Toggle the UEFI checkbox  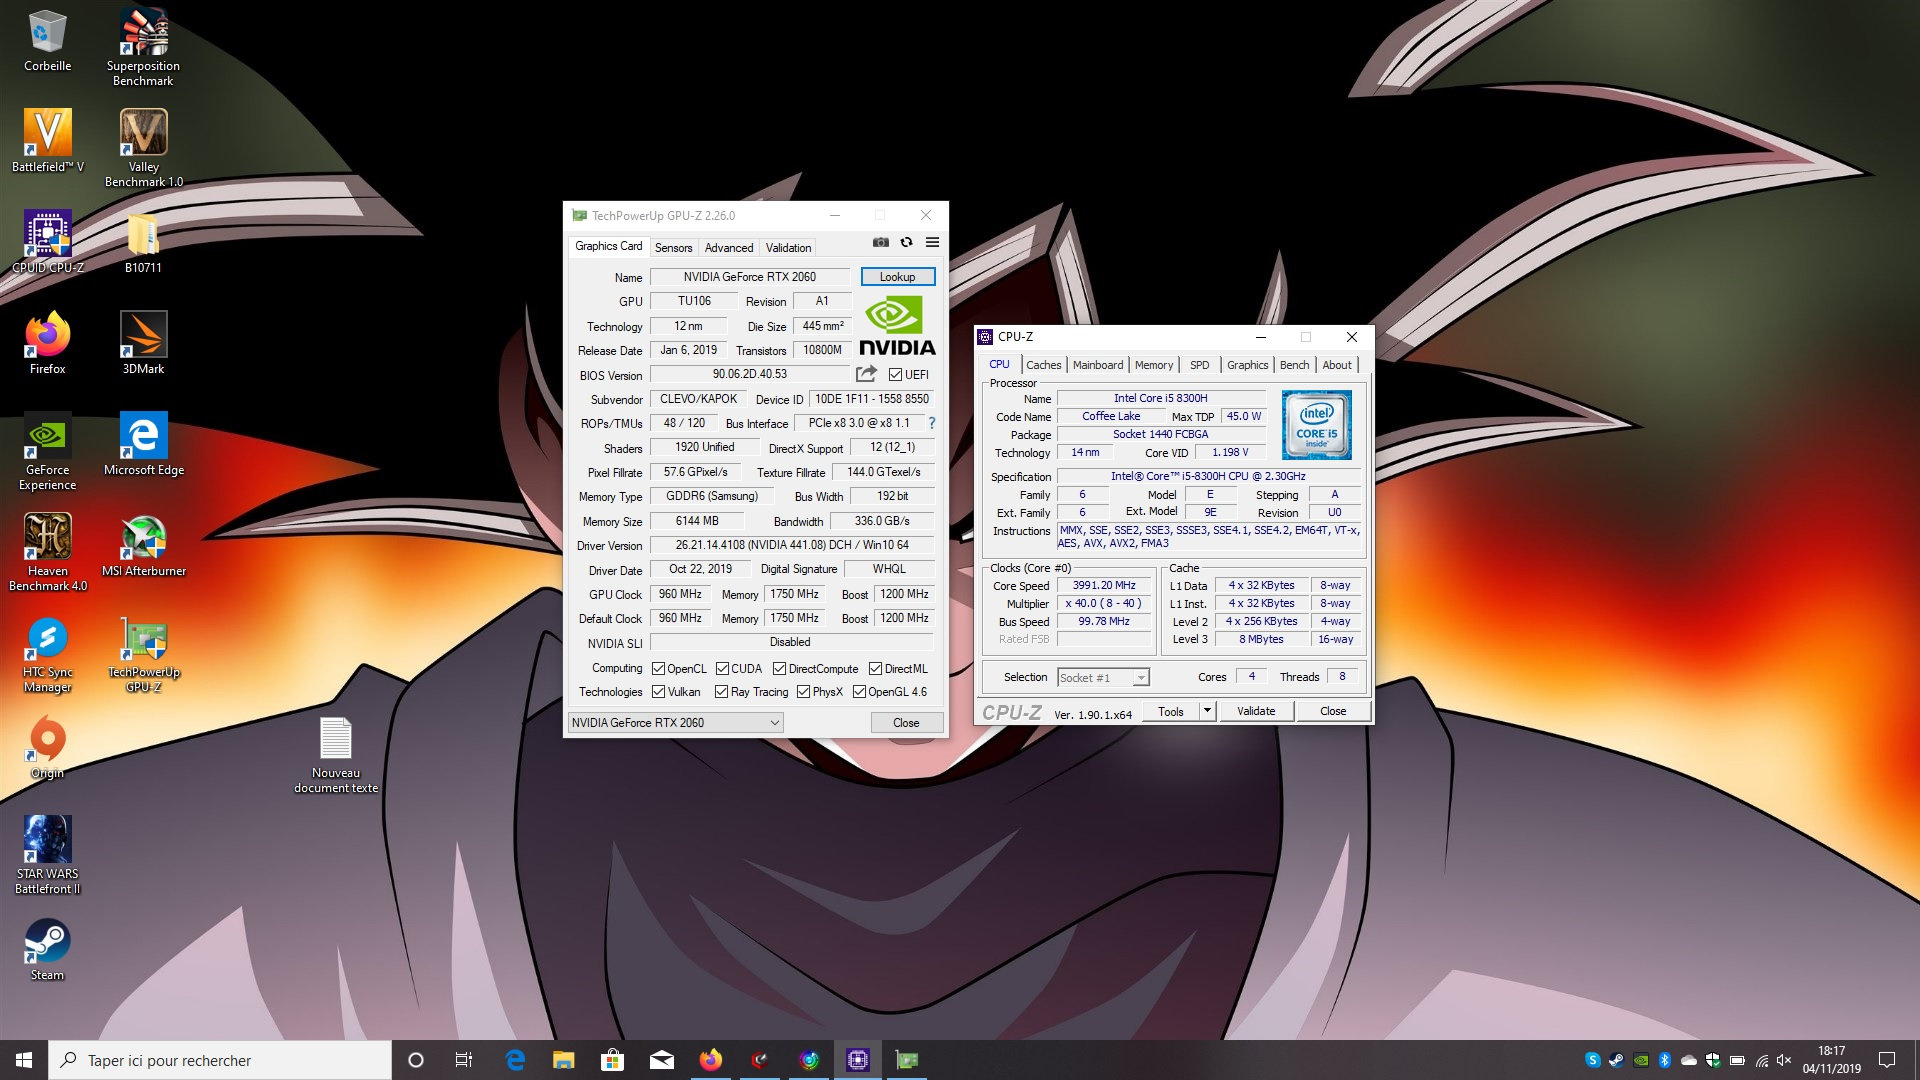[895, 375]
